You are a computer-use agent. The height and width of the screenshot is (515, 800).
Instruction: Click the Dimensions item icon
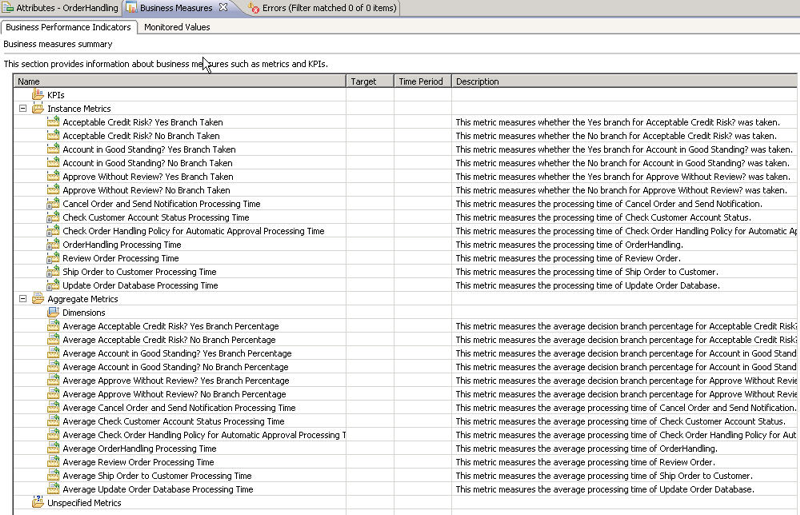(54, 313)
